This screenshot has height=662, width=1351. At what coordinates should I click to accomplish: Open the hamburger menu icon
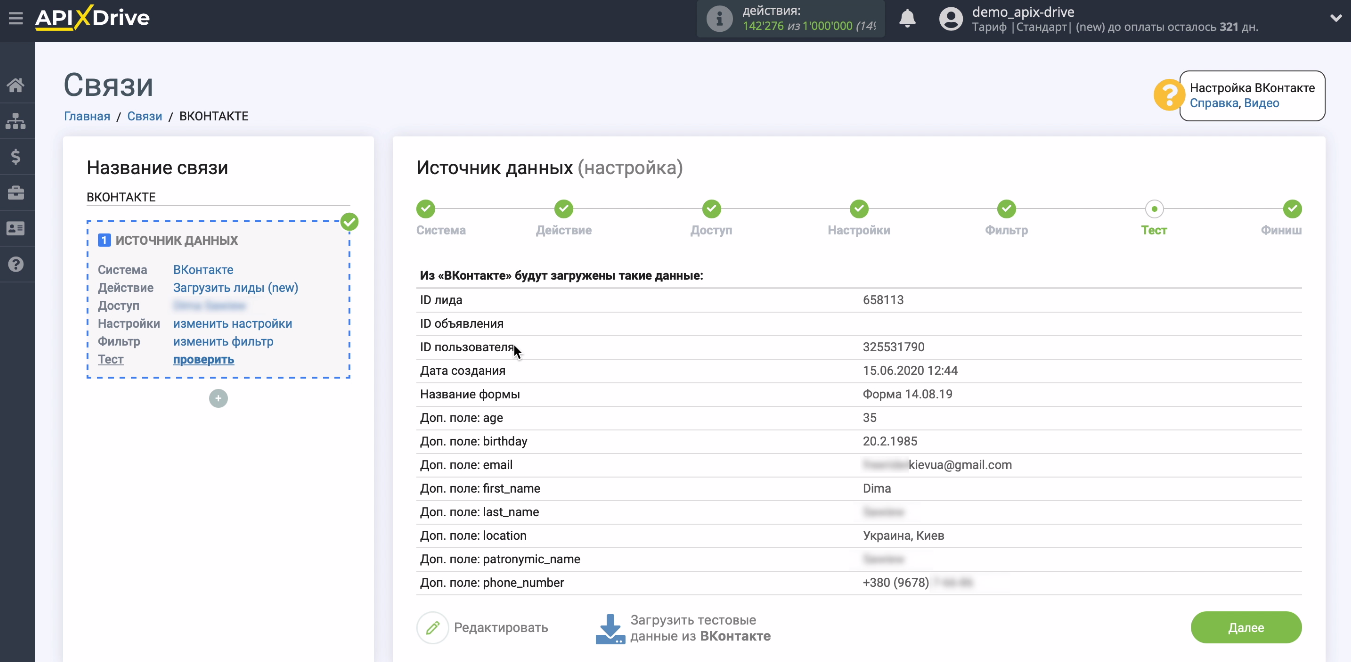click(x=15, y=18)
